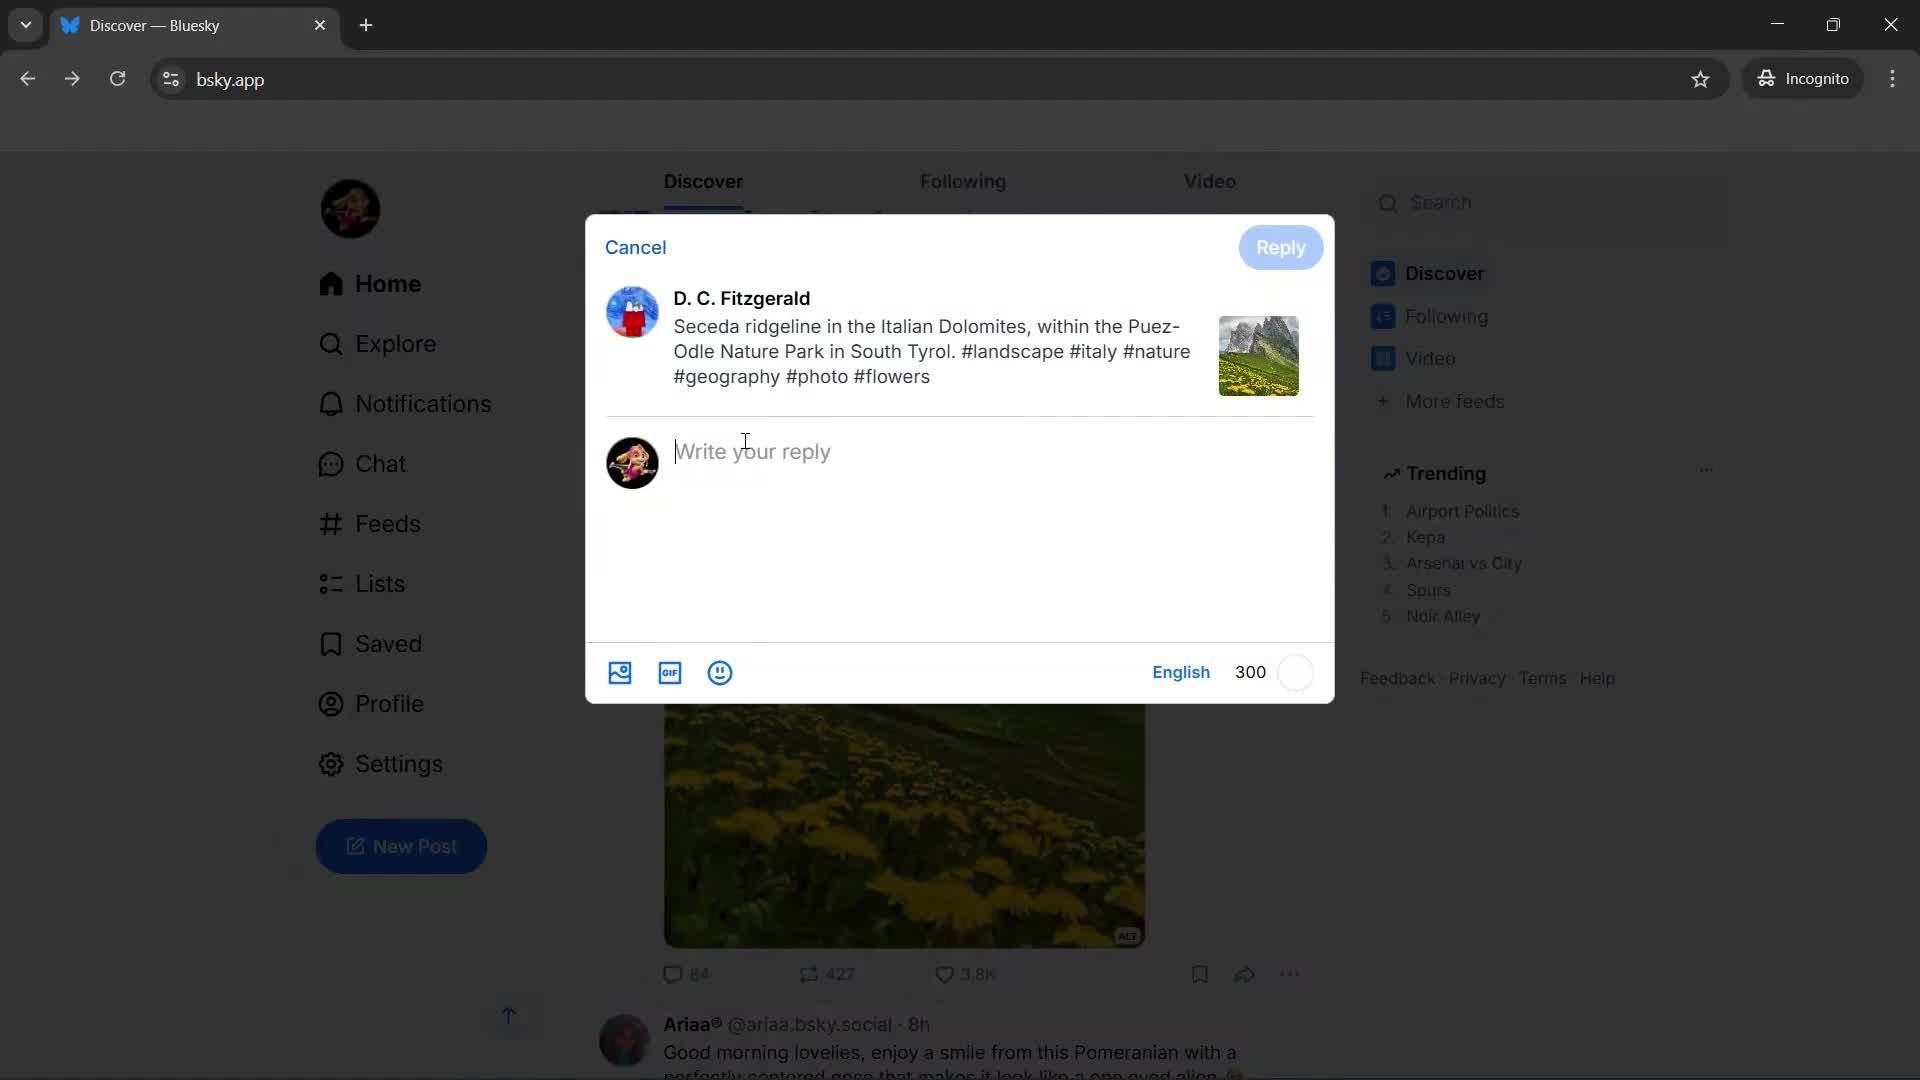Open the English language selector
This screenshot has width=1920, height=1080.
pos(1181,672)
